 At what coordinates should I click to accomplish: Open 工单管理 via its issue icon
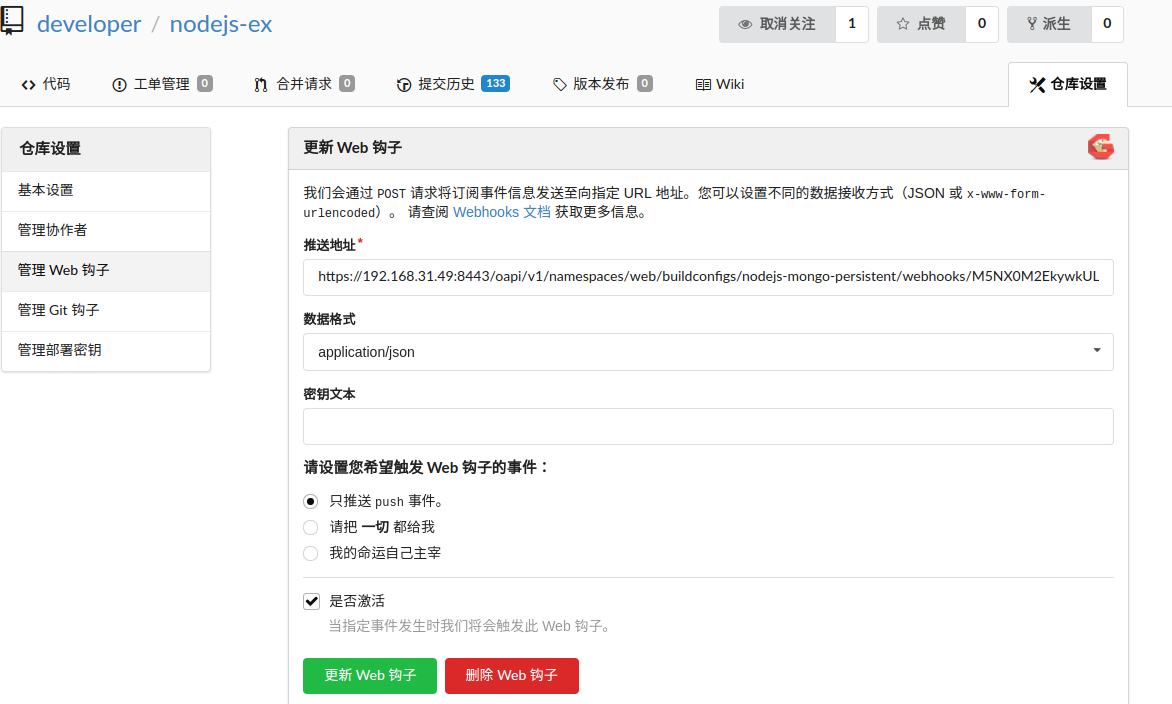121,84
